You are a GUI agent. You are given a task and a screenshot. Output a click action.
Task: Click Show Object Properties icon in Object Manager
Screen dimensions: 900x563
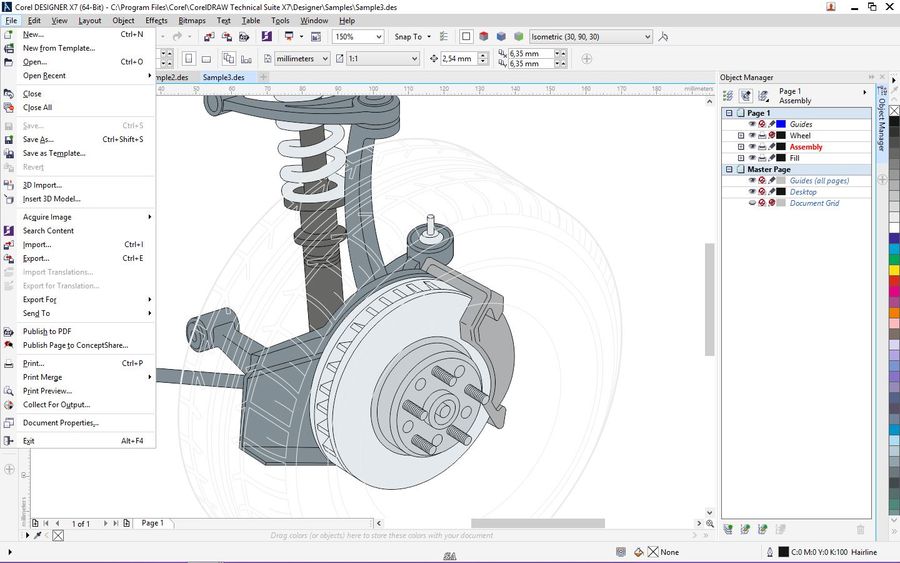729,96
